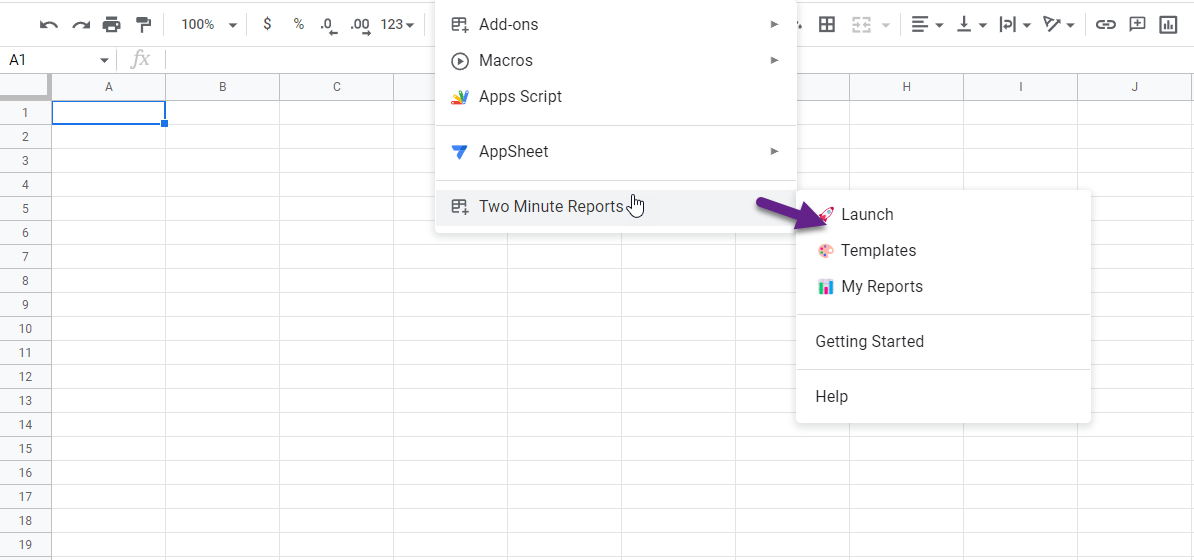Open the Name box dropdown arrow
This screenshot has width=1194, height=560.
(x=104, y=60)
